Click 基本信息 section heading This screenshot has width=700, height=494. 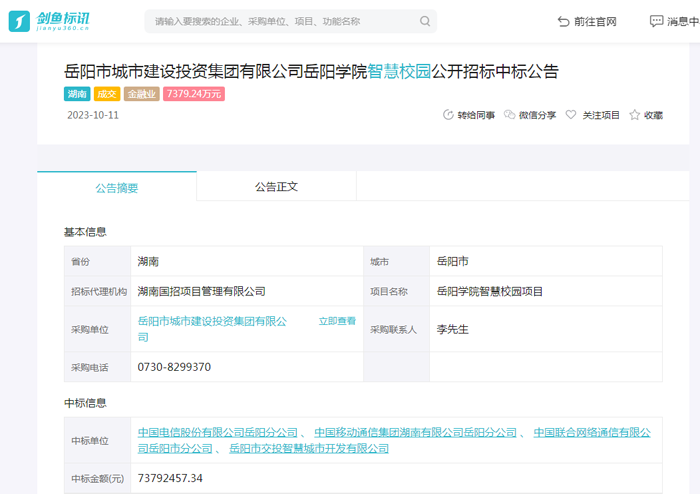coord(85,232)
